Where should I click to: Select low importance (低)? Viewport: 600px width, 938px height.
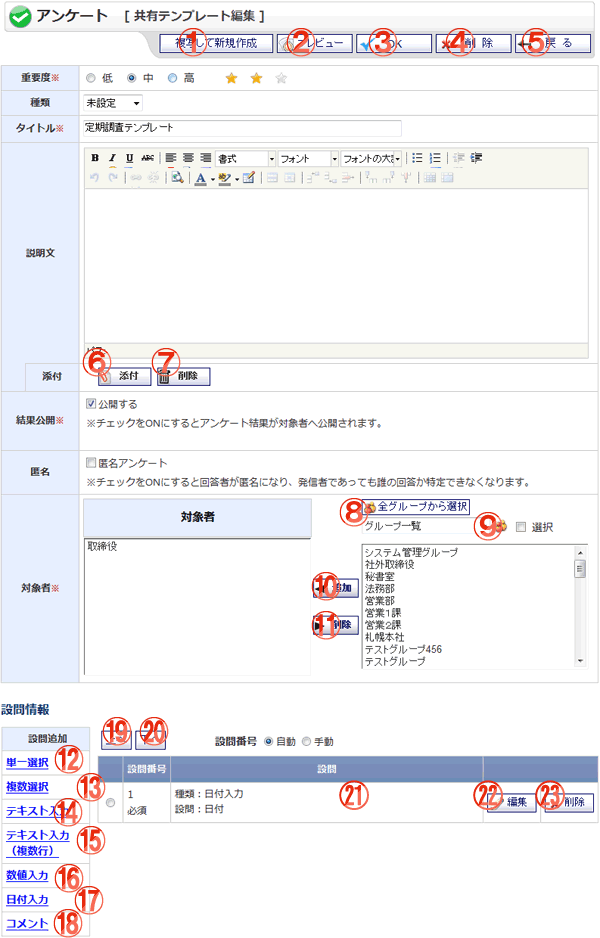[90, 78]
